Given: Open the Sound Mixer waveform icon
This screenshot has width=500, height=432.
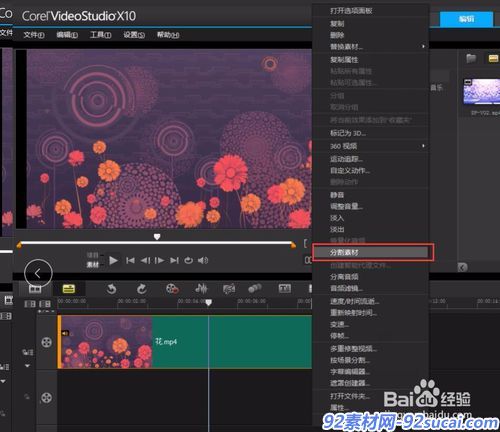Looking at the screenshot, I should pyautogui.click(x=201, y=289).
